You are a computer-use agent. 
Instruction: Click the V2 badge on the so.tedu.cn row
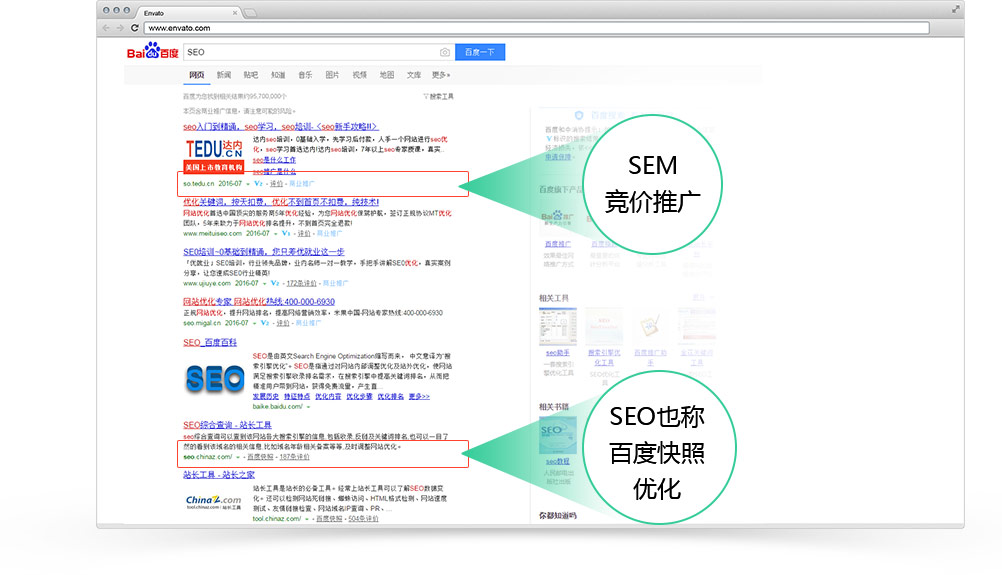(258, 183)
